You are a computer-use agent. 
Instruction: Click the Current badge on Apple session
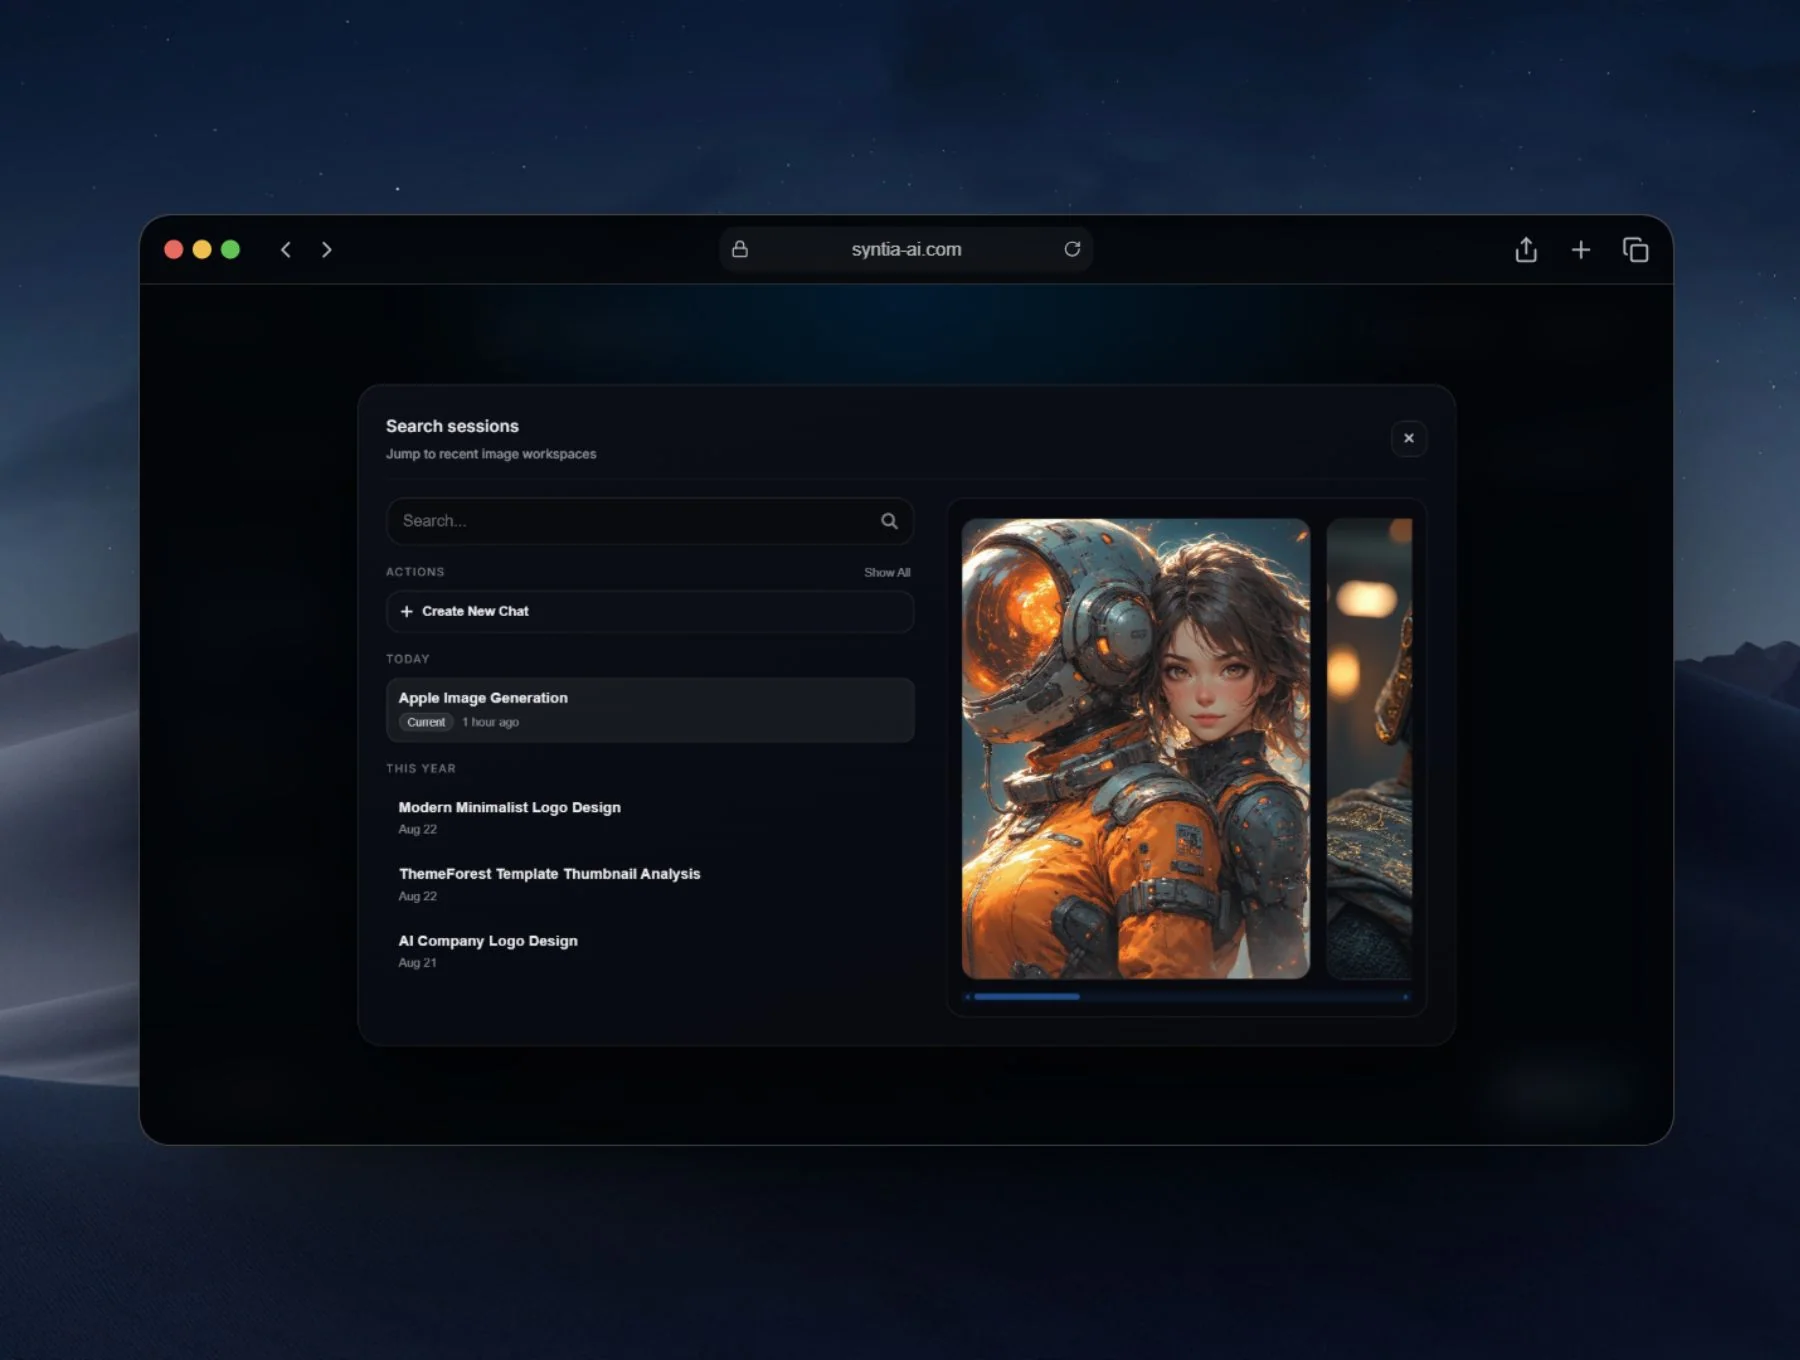point(426,722)
